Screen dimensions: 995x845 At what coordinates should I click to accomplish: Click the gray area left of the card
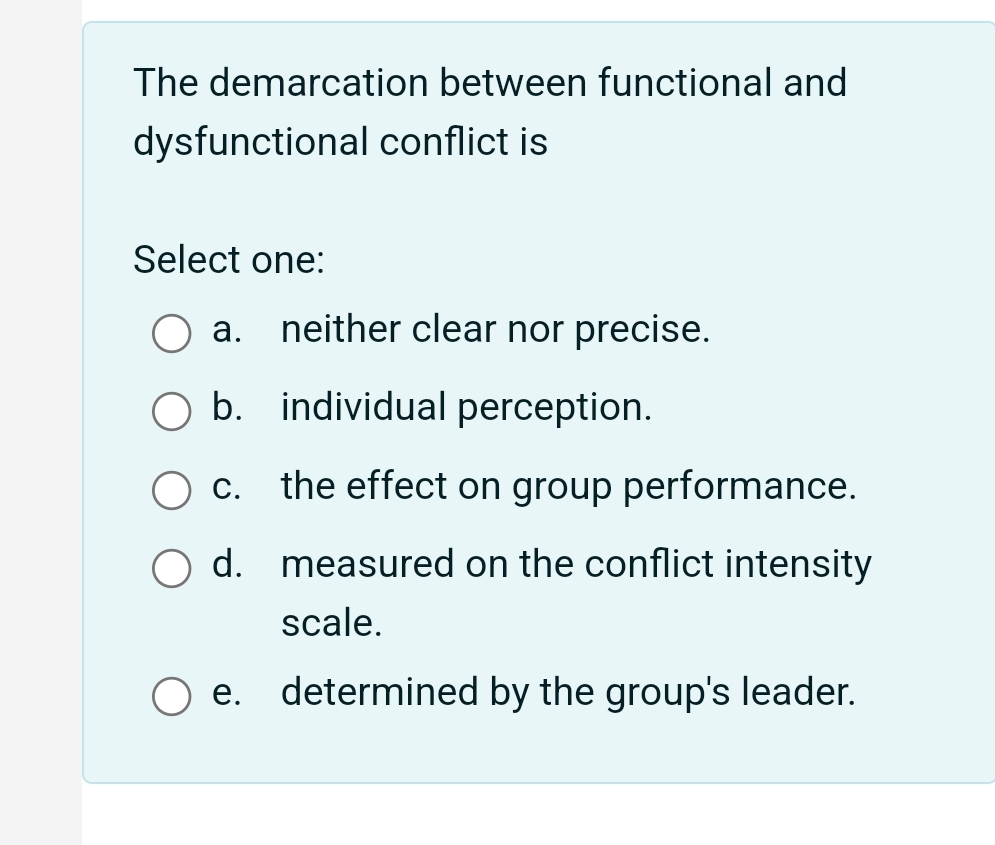pyautogui.click(x=40, y=420)
